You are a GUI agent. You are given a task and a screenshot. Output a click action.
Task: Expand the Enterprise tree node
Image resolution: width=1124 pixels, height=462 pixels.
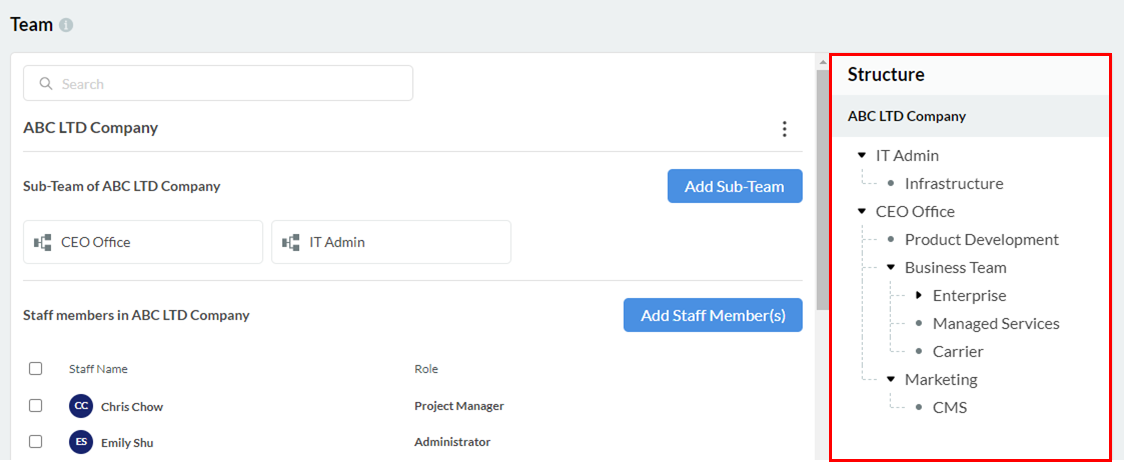click(x=919, y=296)
